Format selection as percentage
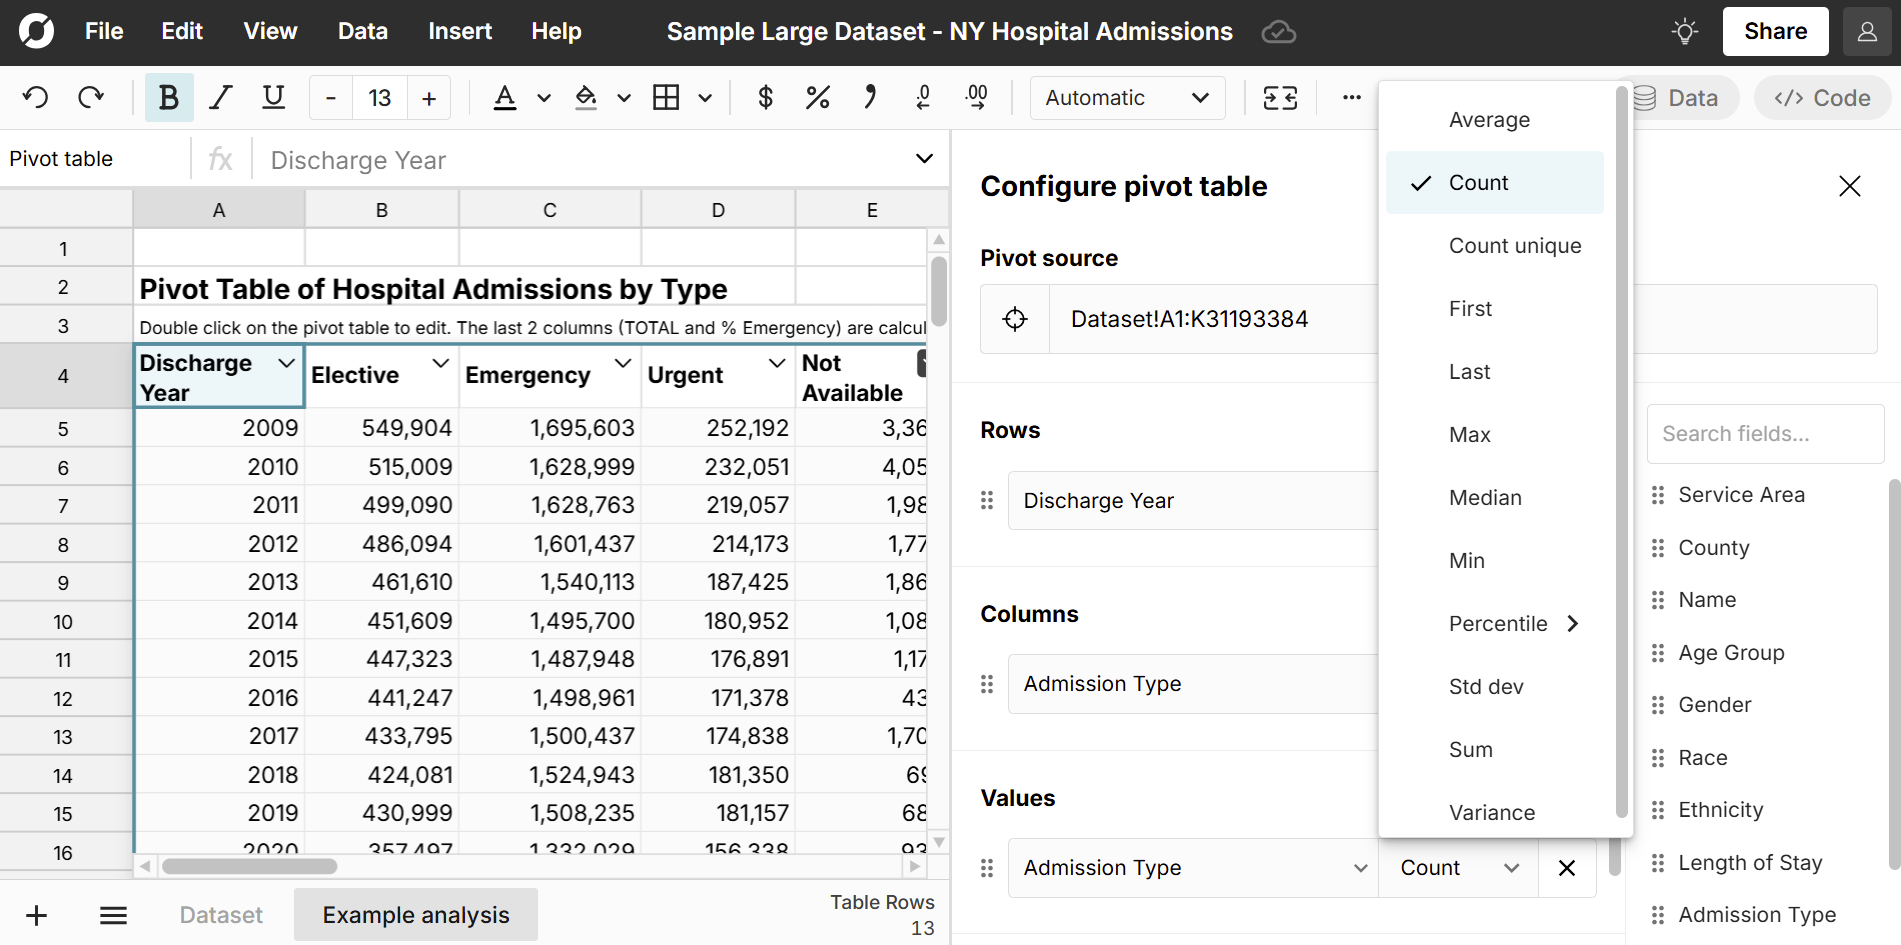The height and width of the screenshot is (945, 1901). (x=818, y=97)
